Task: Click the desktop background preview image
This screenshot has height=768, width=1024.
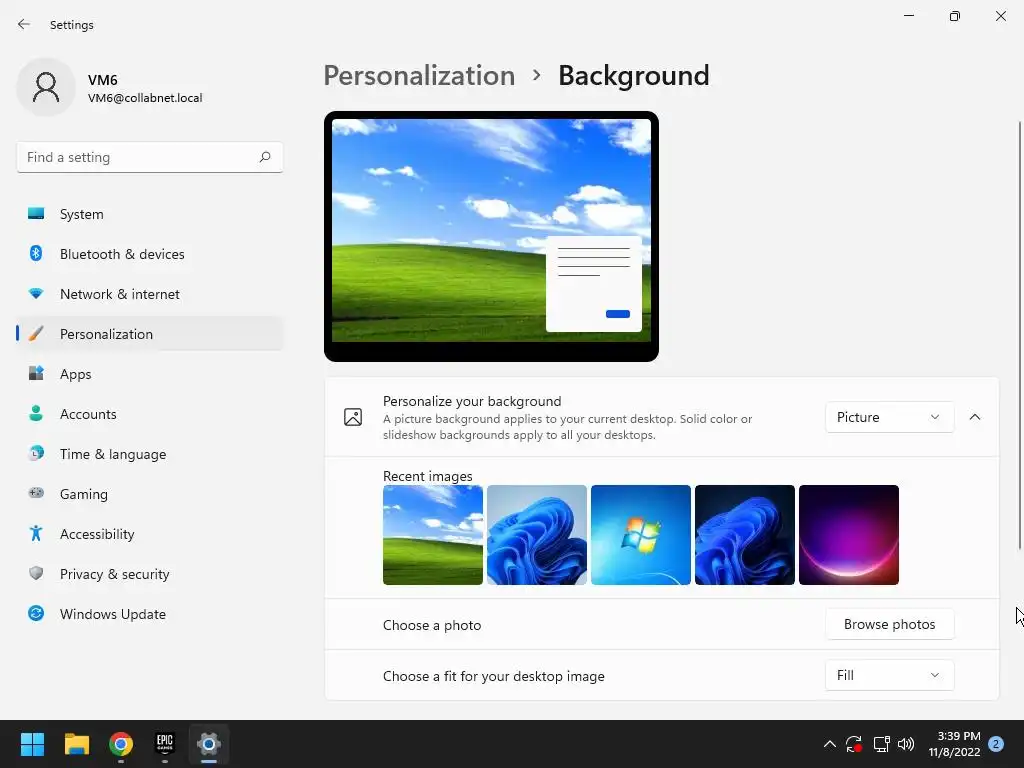Action: coord(491,236)
